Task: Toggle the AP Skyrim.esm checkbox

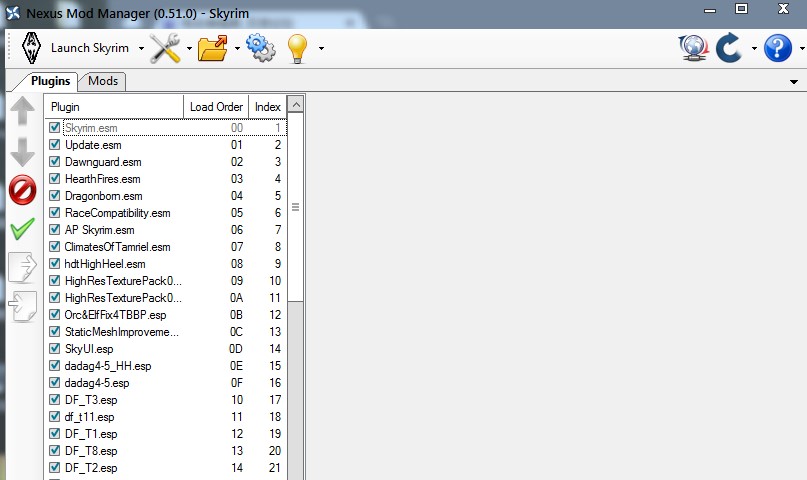Action: pyautogui.click(x=55, y=229)
